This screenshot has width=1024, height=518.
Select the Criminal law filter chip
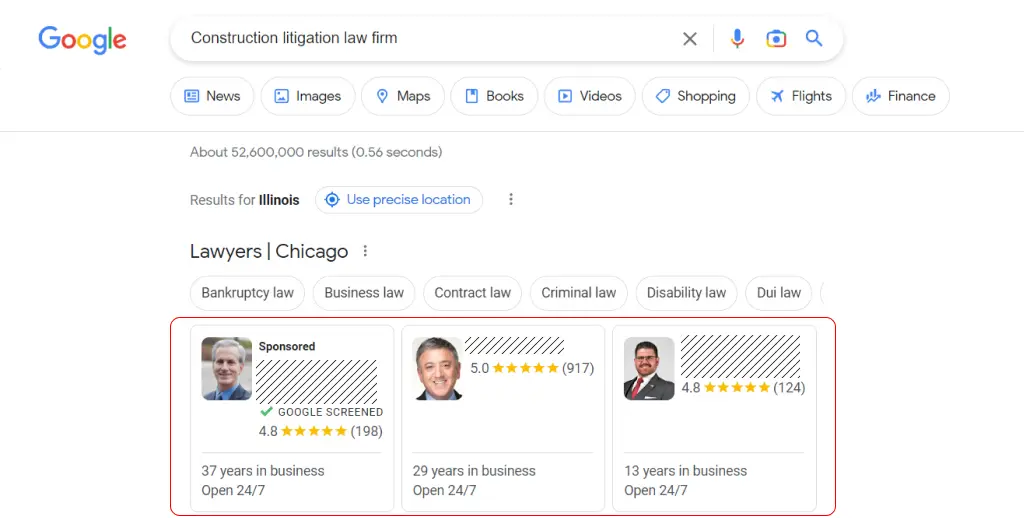[x=579, y=293]
